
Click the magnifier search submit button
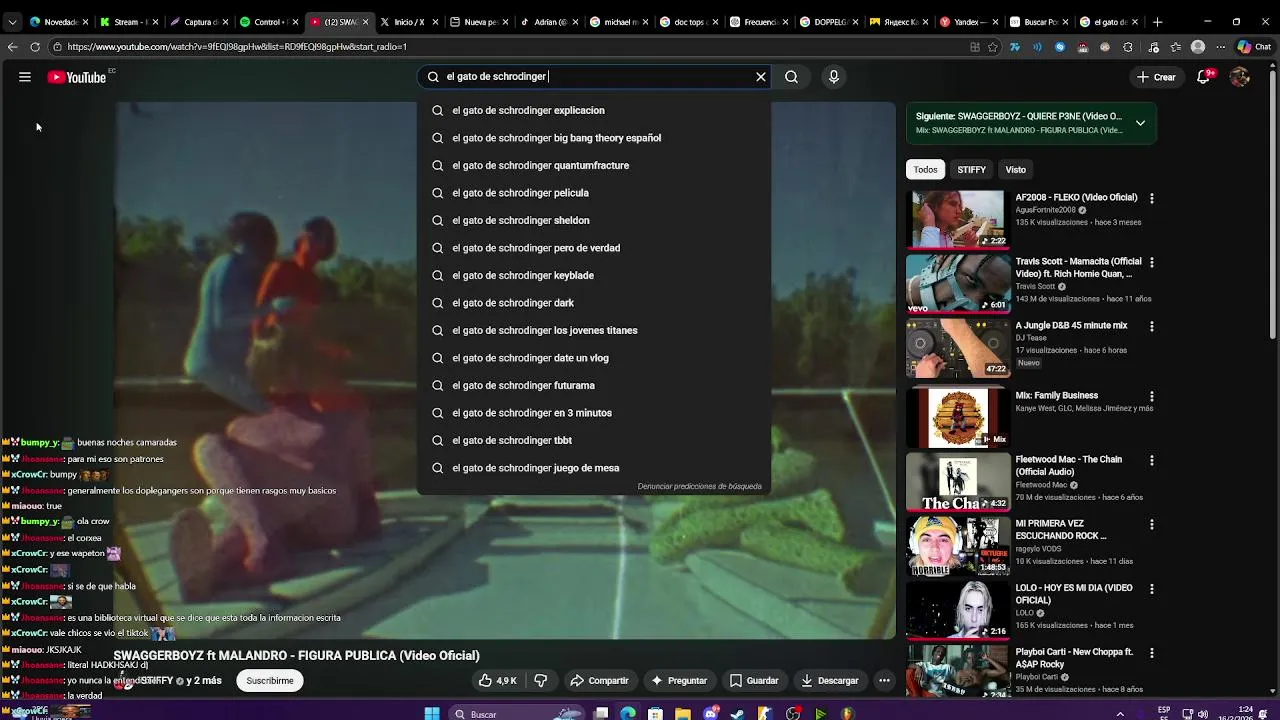[x=791, y=77]
